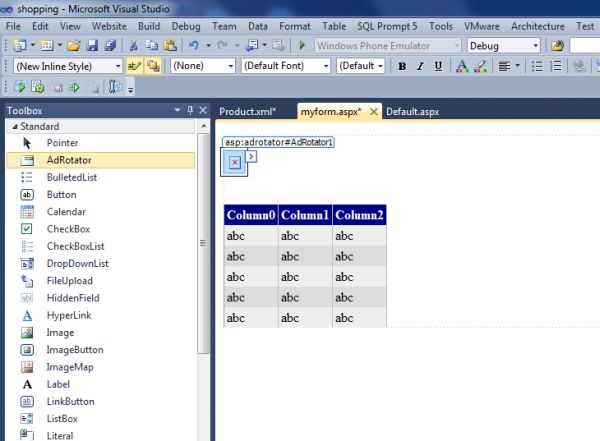Screen dimensions: 600x441
Task: Select BulletedList control in Toolbox
Action: (100, 177)
